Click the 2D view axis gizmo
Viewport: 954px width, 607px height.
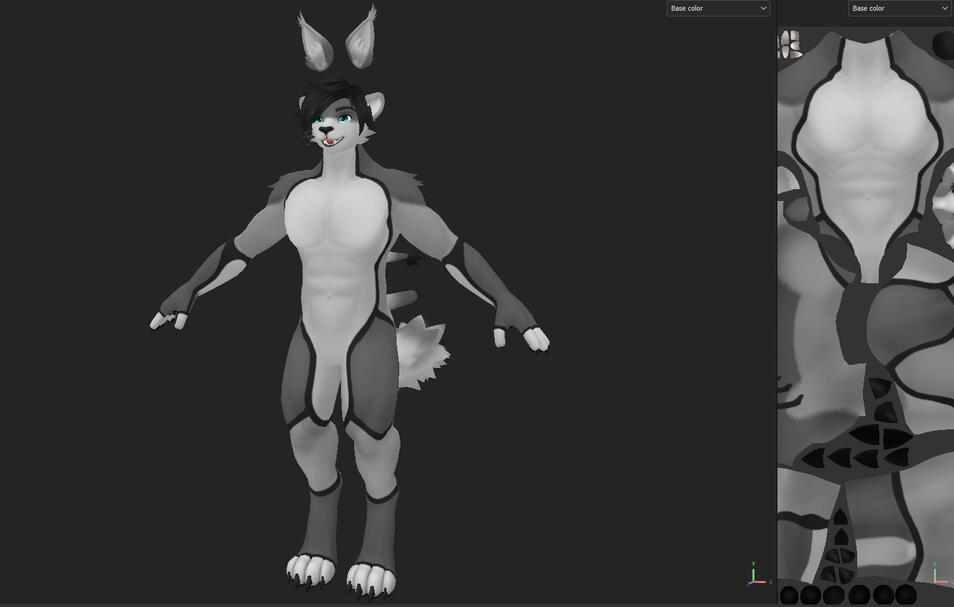coord(937,573)
